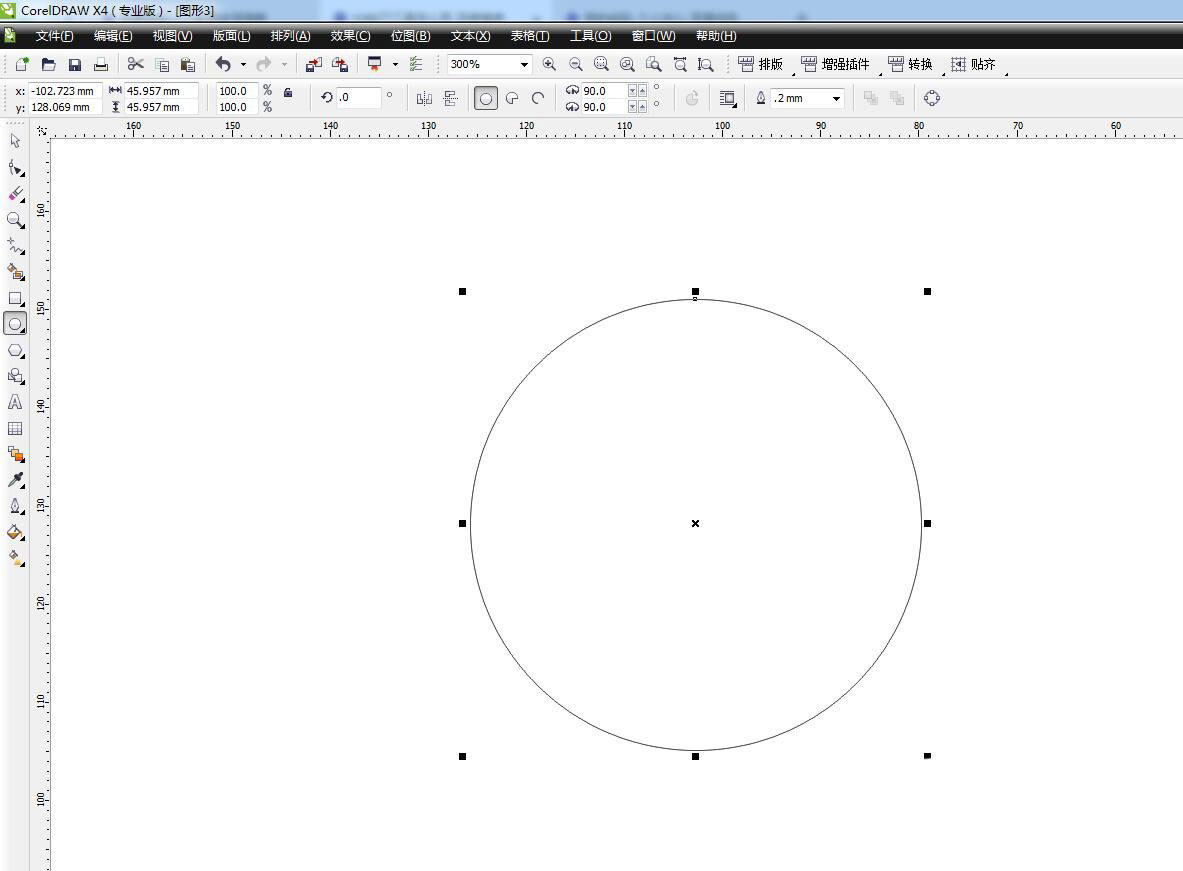Select the Polygon tool
Viewport: 1183px width, 871px height.
(15, 350)
